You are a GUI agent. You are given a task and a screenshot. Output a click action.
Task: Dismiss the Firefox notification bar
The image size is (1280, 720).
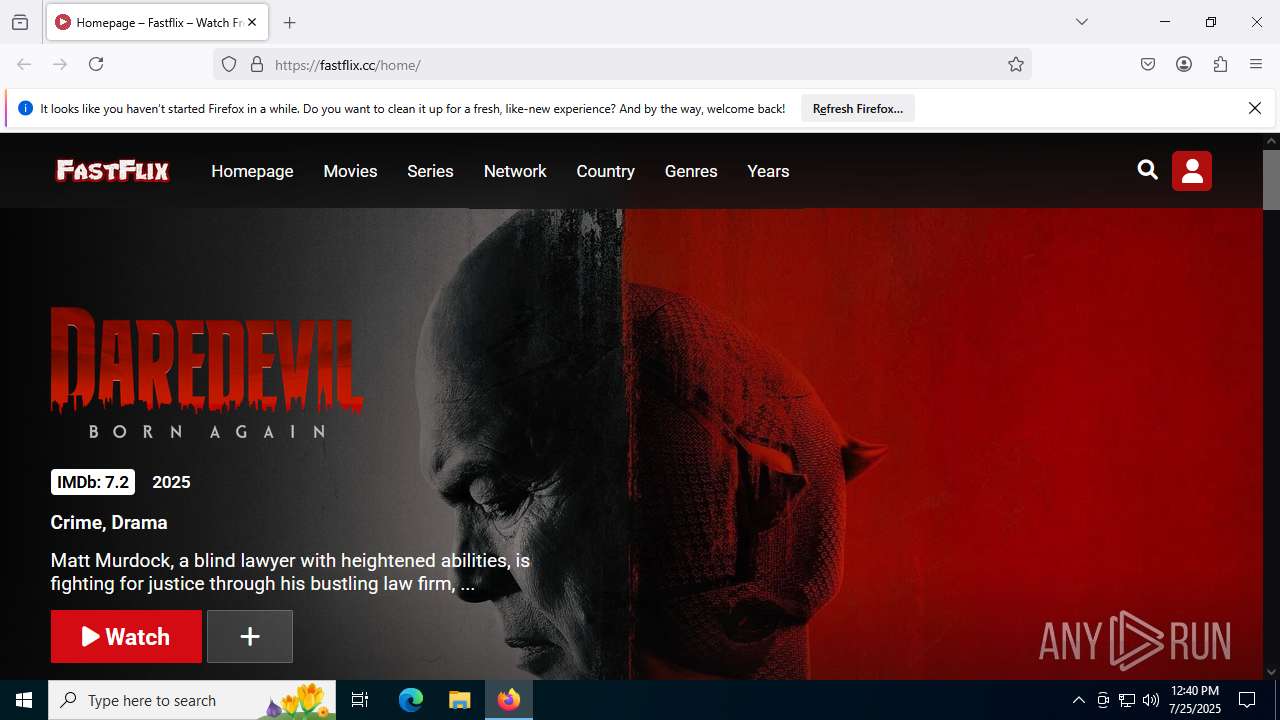(x=1255, y=108)
